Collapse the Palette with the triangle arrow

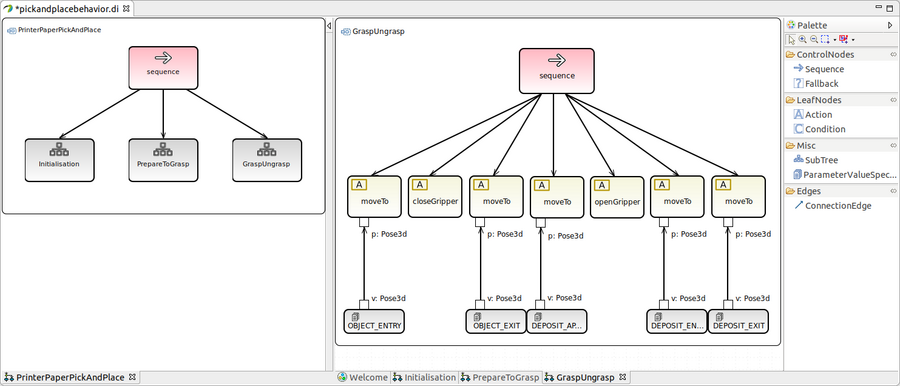[x=890, y=25]
